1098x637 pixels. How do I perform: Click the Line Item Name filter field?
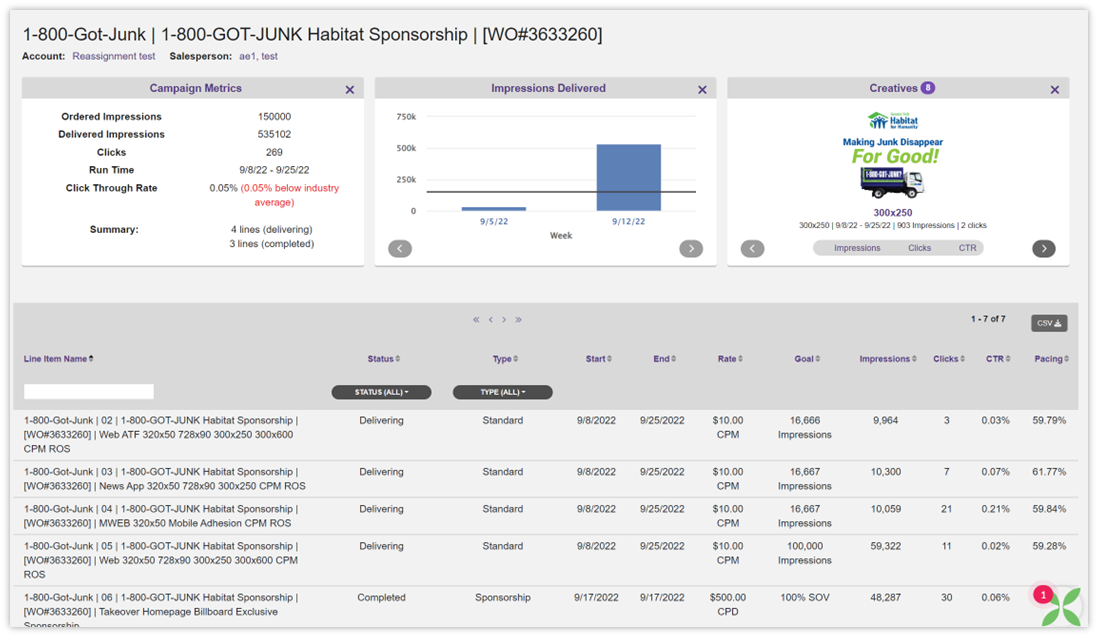[x=89, y=391]
